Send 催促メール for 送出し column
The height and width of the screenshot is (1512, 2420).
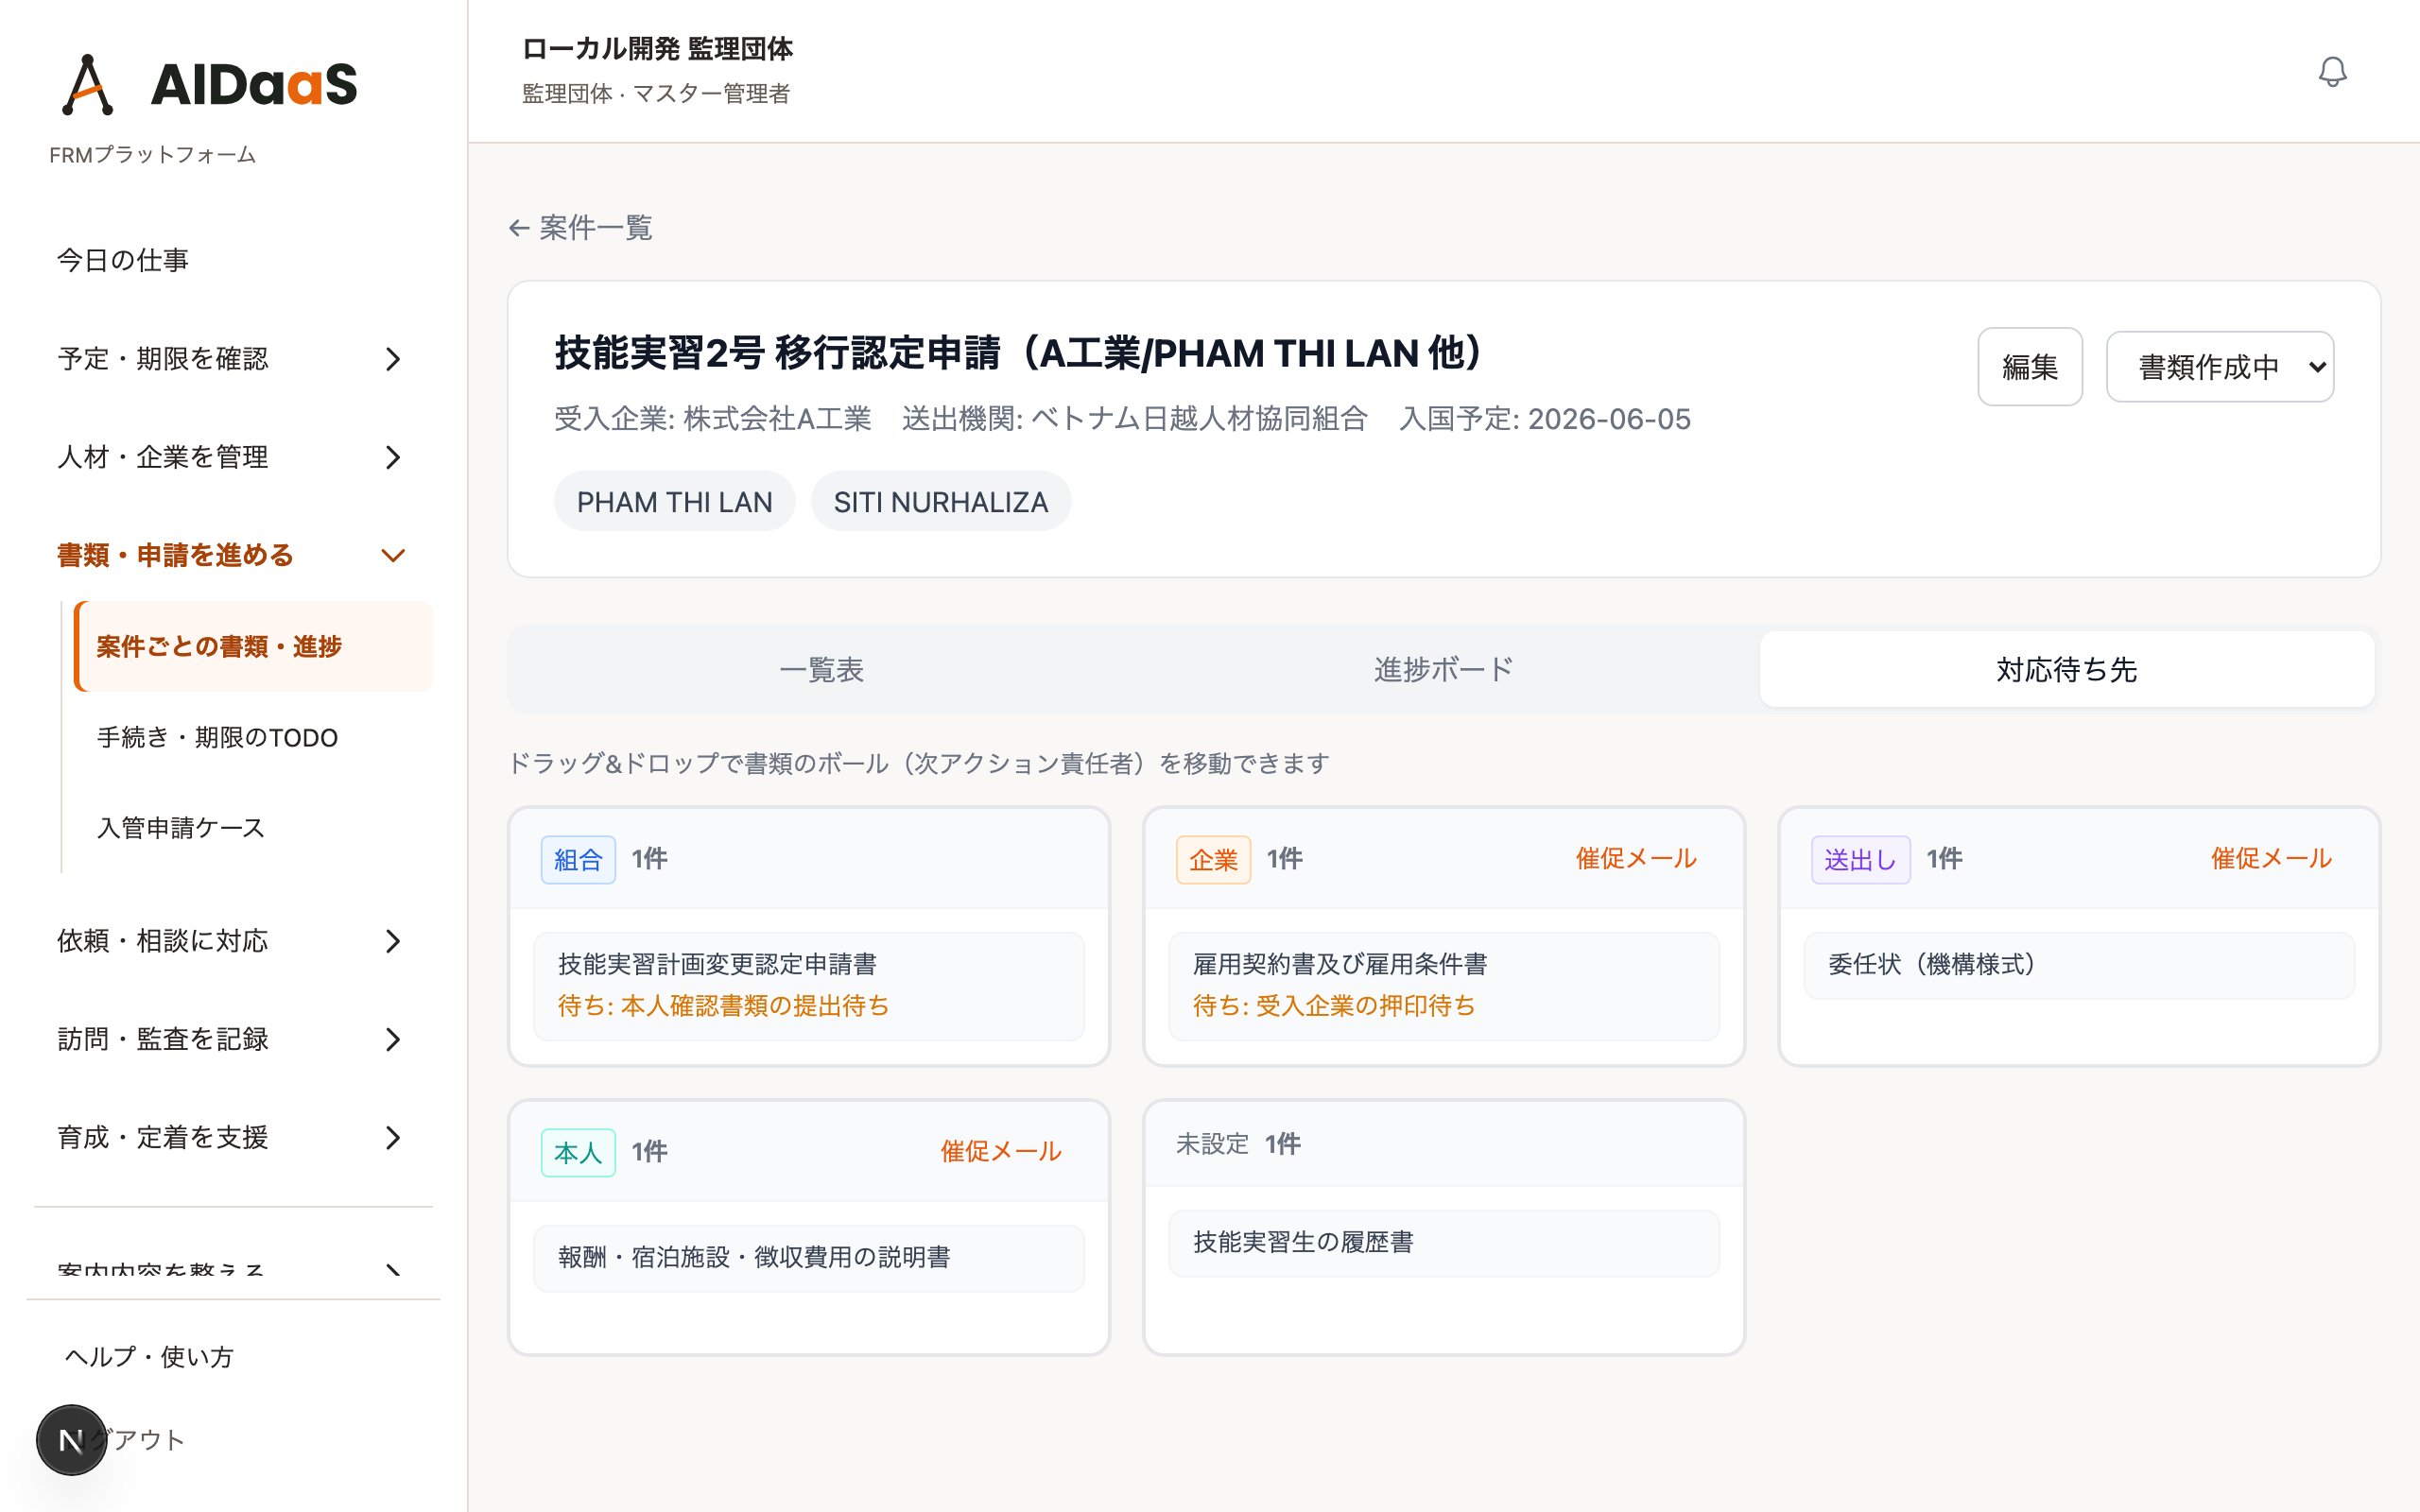click(x=2271, y=858)
